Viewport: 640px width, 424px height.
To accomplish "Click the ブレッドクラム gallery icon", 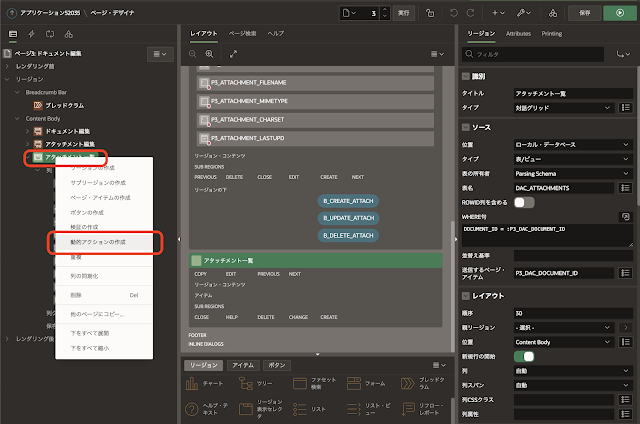I will click(407, 383).
